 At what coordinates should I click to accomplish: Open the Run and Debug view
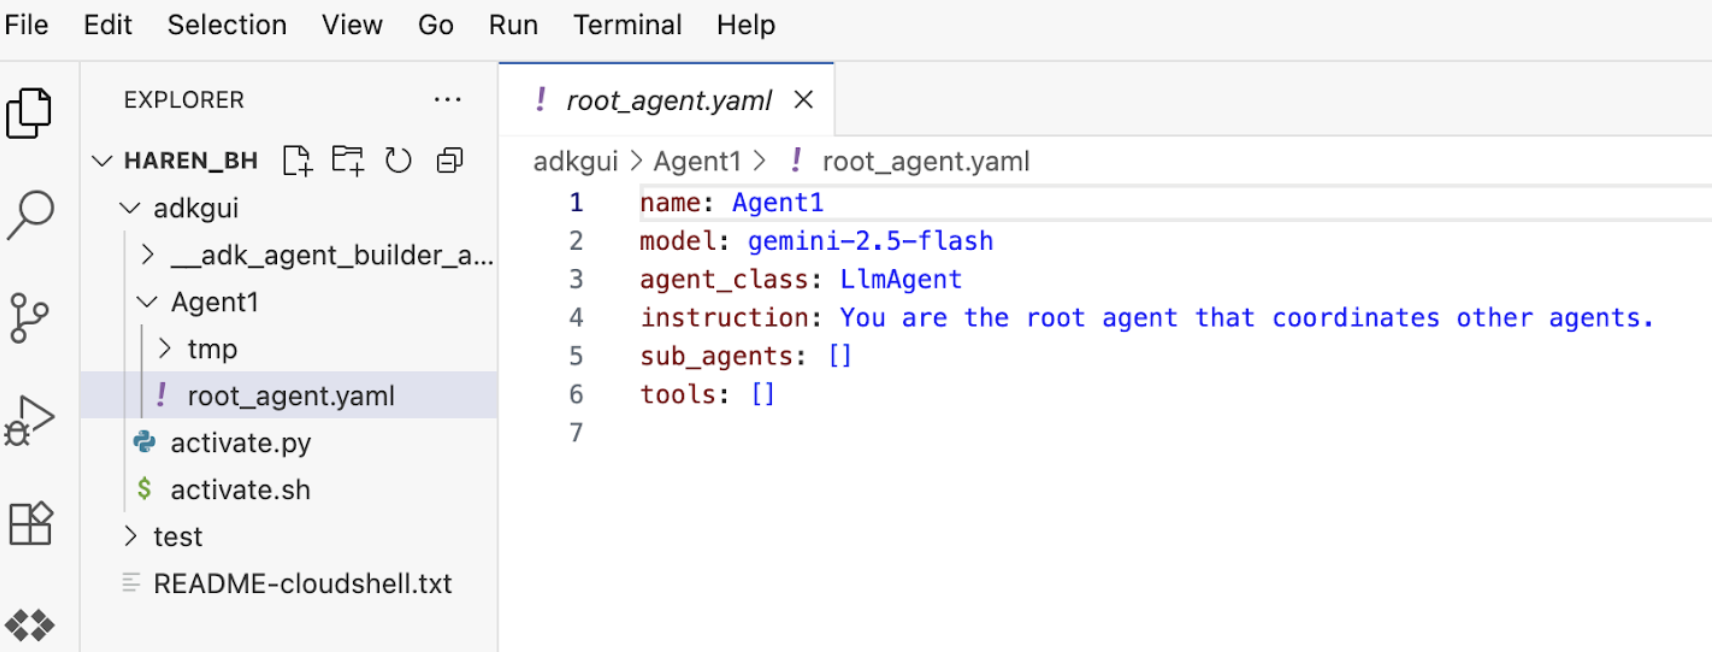[30, 420]
